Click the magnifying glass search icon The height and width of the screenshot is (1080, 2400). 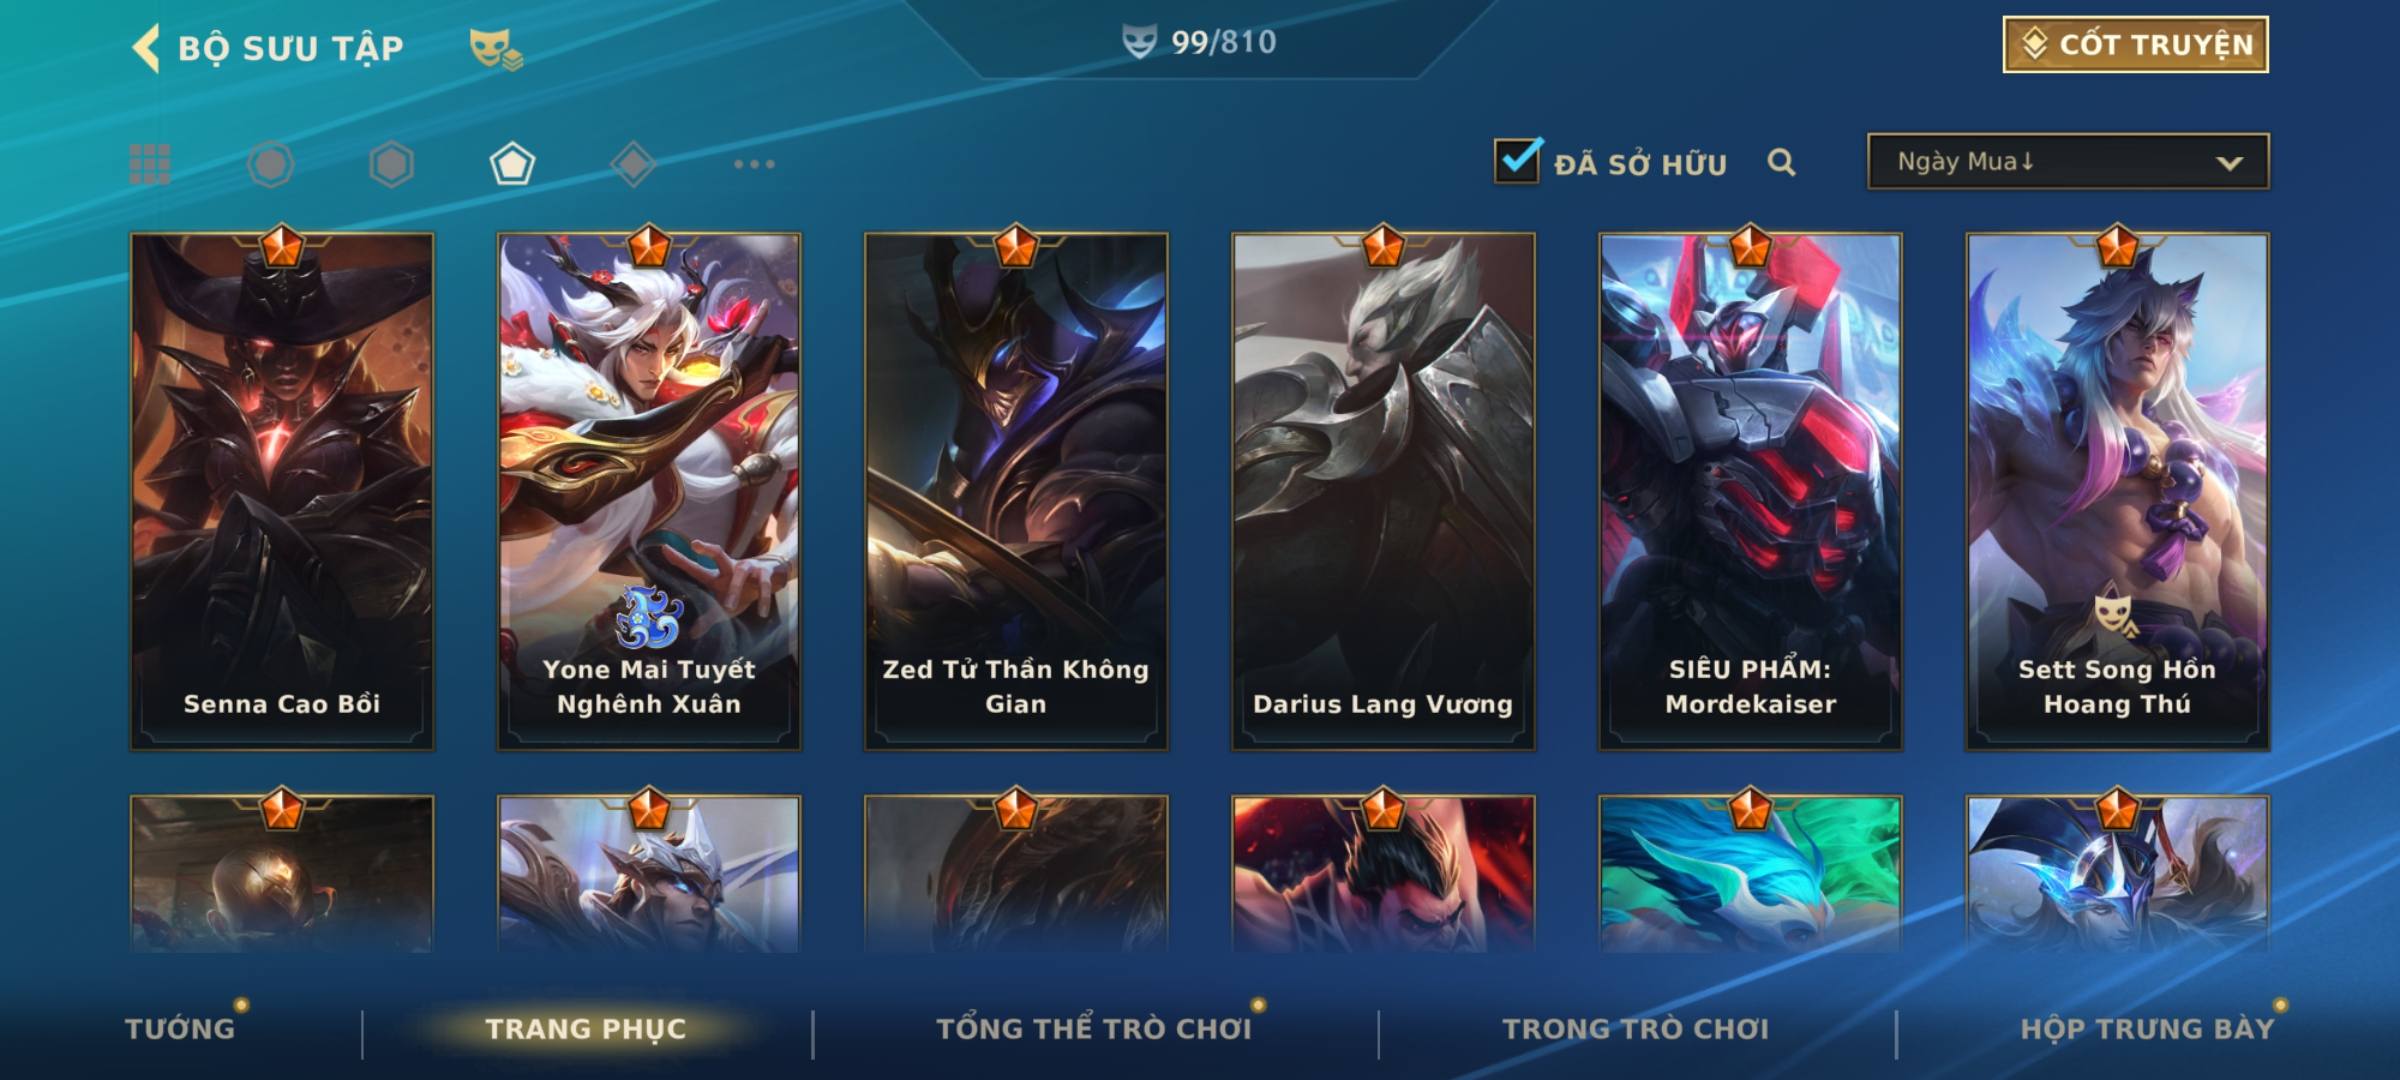pyautogui.click(x=1781, y=162)
